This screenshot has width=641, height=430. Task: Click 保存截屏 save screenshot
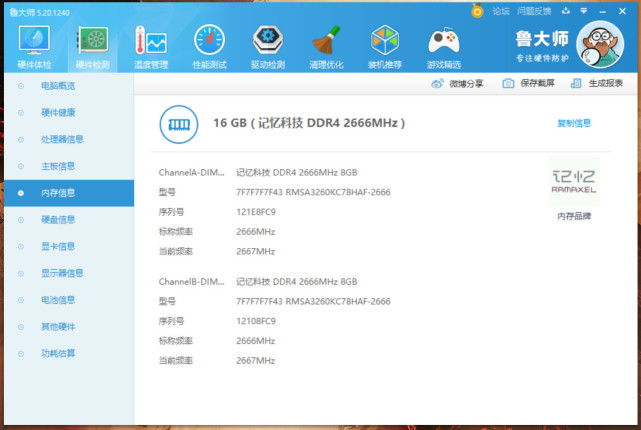(528, 83)
